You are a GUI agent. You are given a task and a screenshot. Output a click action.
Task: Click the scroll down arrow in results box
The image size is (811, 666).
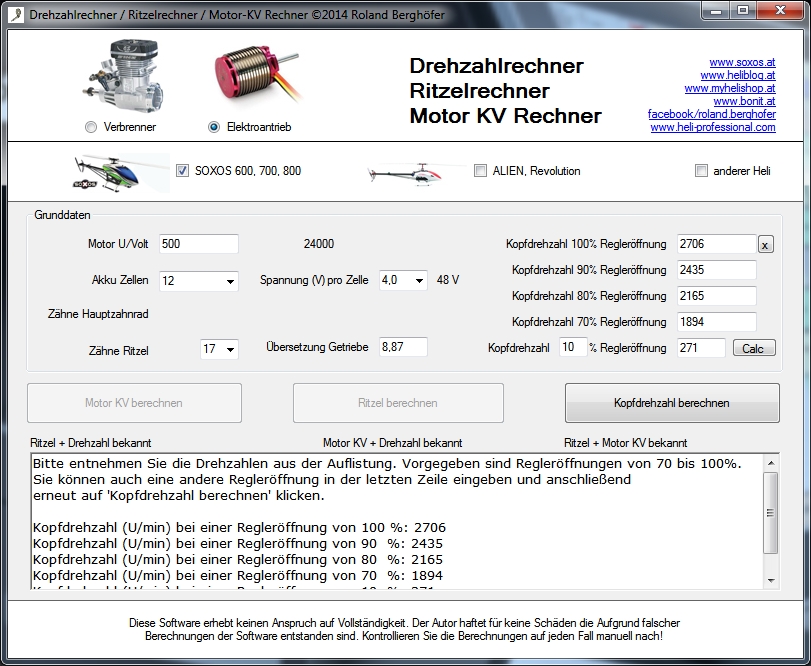[x=771, y=581]
